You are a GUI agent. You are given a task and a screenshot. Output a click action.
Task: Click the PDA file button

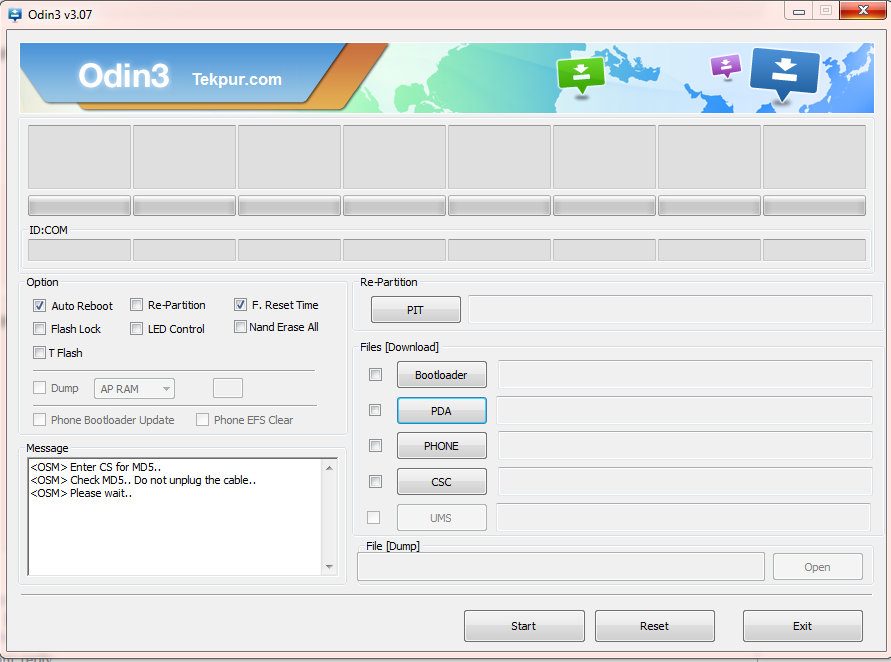pyautogui.click(x=442, y=411)
